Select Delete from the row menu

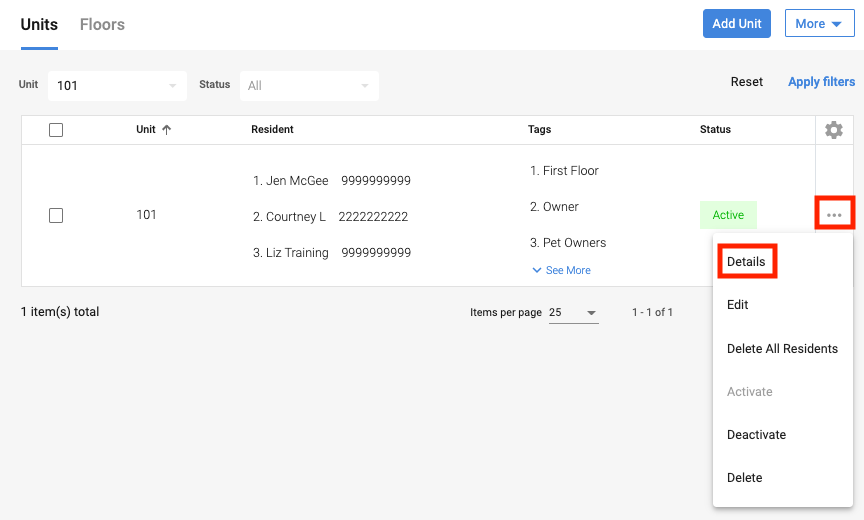point(745,478)
